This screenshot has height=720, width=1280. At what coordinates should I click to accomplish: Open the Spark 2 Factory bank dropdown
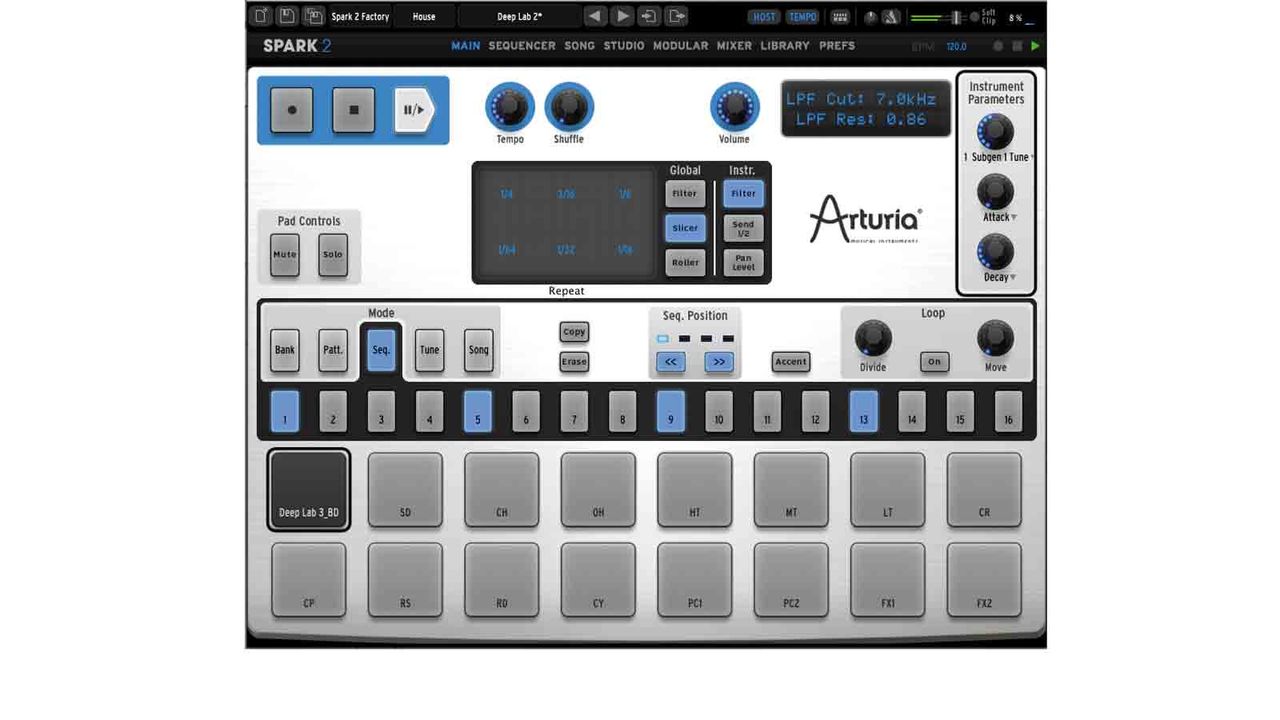(360, 17)
